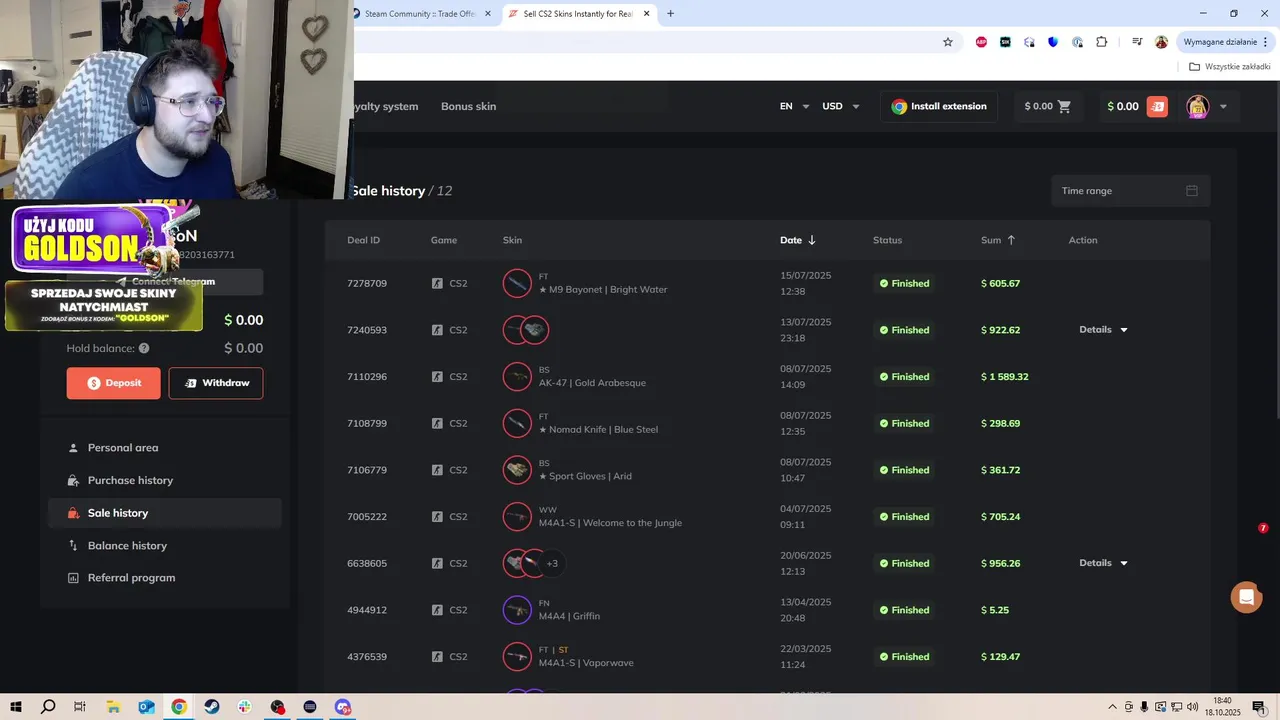The image size is (1280, 720).
Task: Open the ABP Adblock Plus extension
Action: click(x=981, y=42)
